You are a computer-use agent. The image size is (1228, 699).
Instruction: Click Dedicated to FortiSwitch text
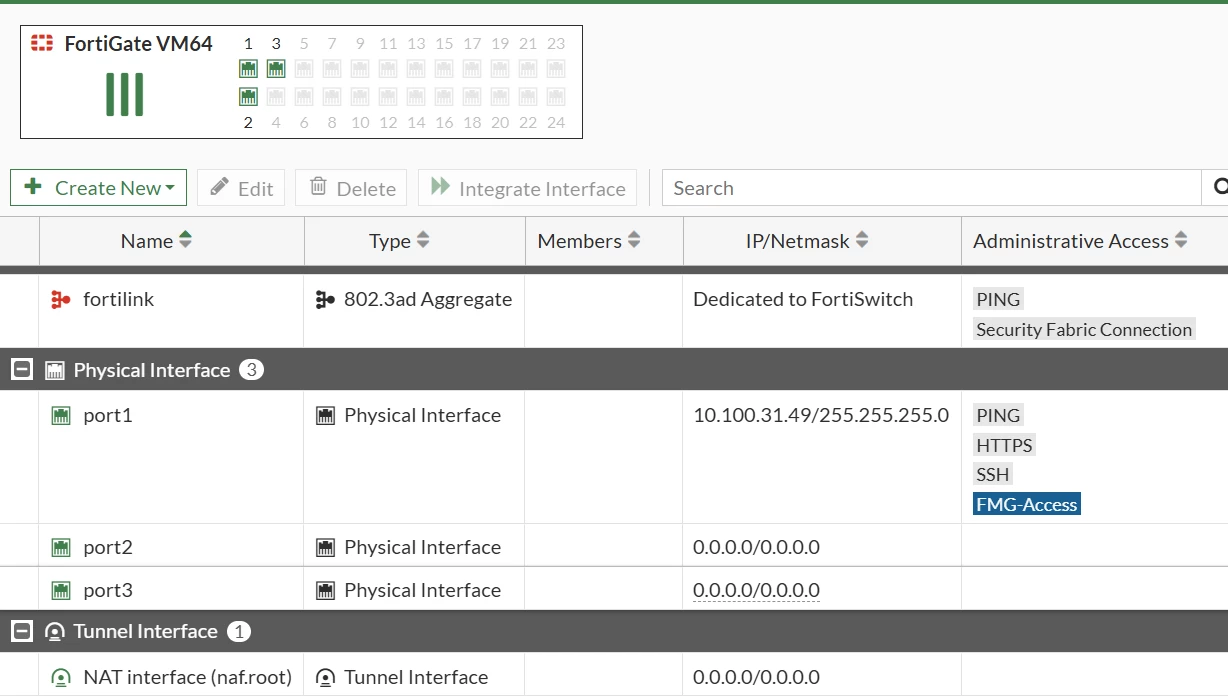point(803,299)
